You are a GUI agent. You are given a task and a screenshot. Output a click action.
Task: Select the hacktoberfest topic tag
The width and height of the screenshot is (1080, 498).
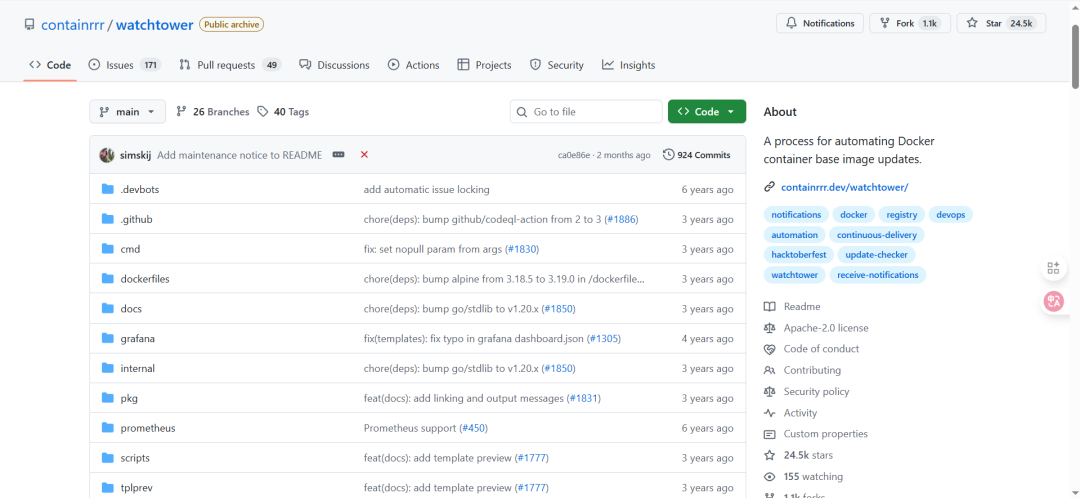[799, 255]
